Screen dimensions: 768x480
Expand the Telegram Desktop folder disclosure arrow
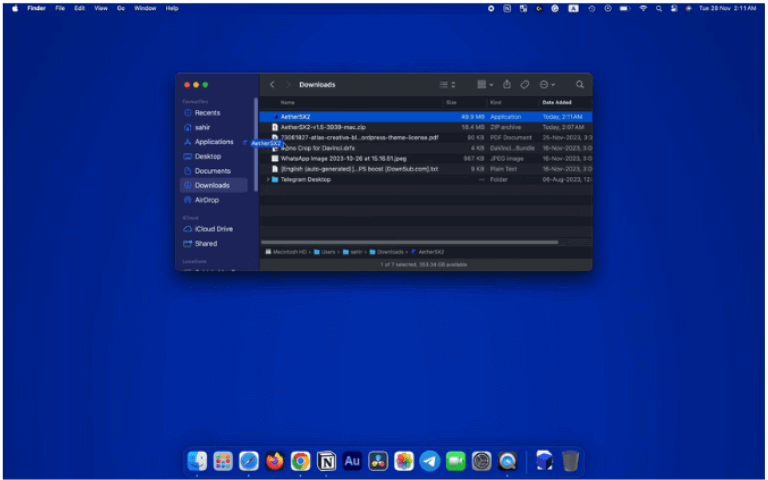pyautogui.click(x=268, y=180)
